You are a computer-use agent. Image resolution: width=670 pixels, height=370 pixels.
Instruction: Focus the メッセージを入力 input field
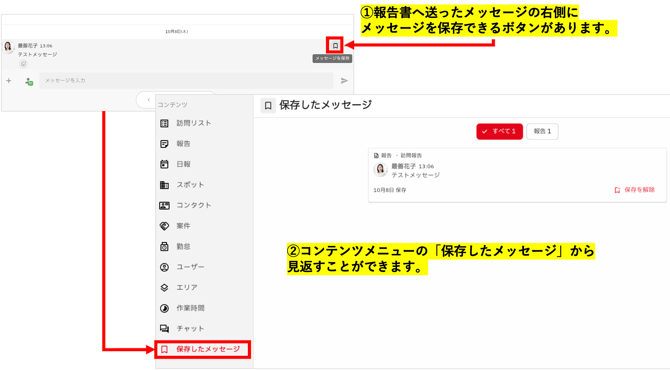pyautogui.click(x=186, y=80)
